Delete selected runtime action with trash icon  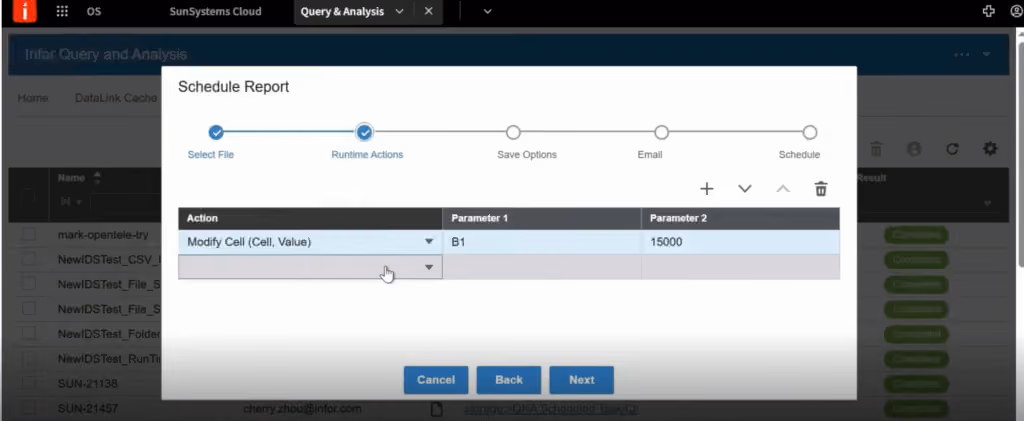821,189
